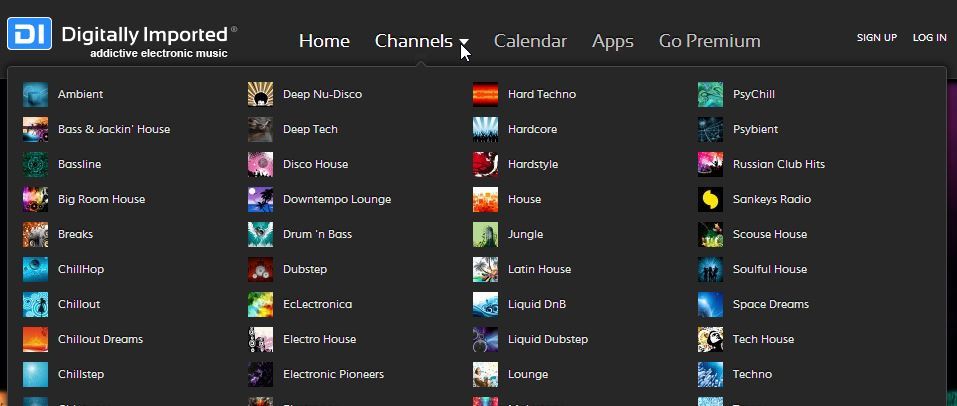Click the Downtempo Lounge palm icon
The width and height of the screenshot is (957, 406).
pos(261,200)
